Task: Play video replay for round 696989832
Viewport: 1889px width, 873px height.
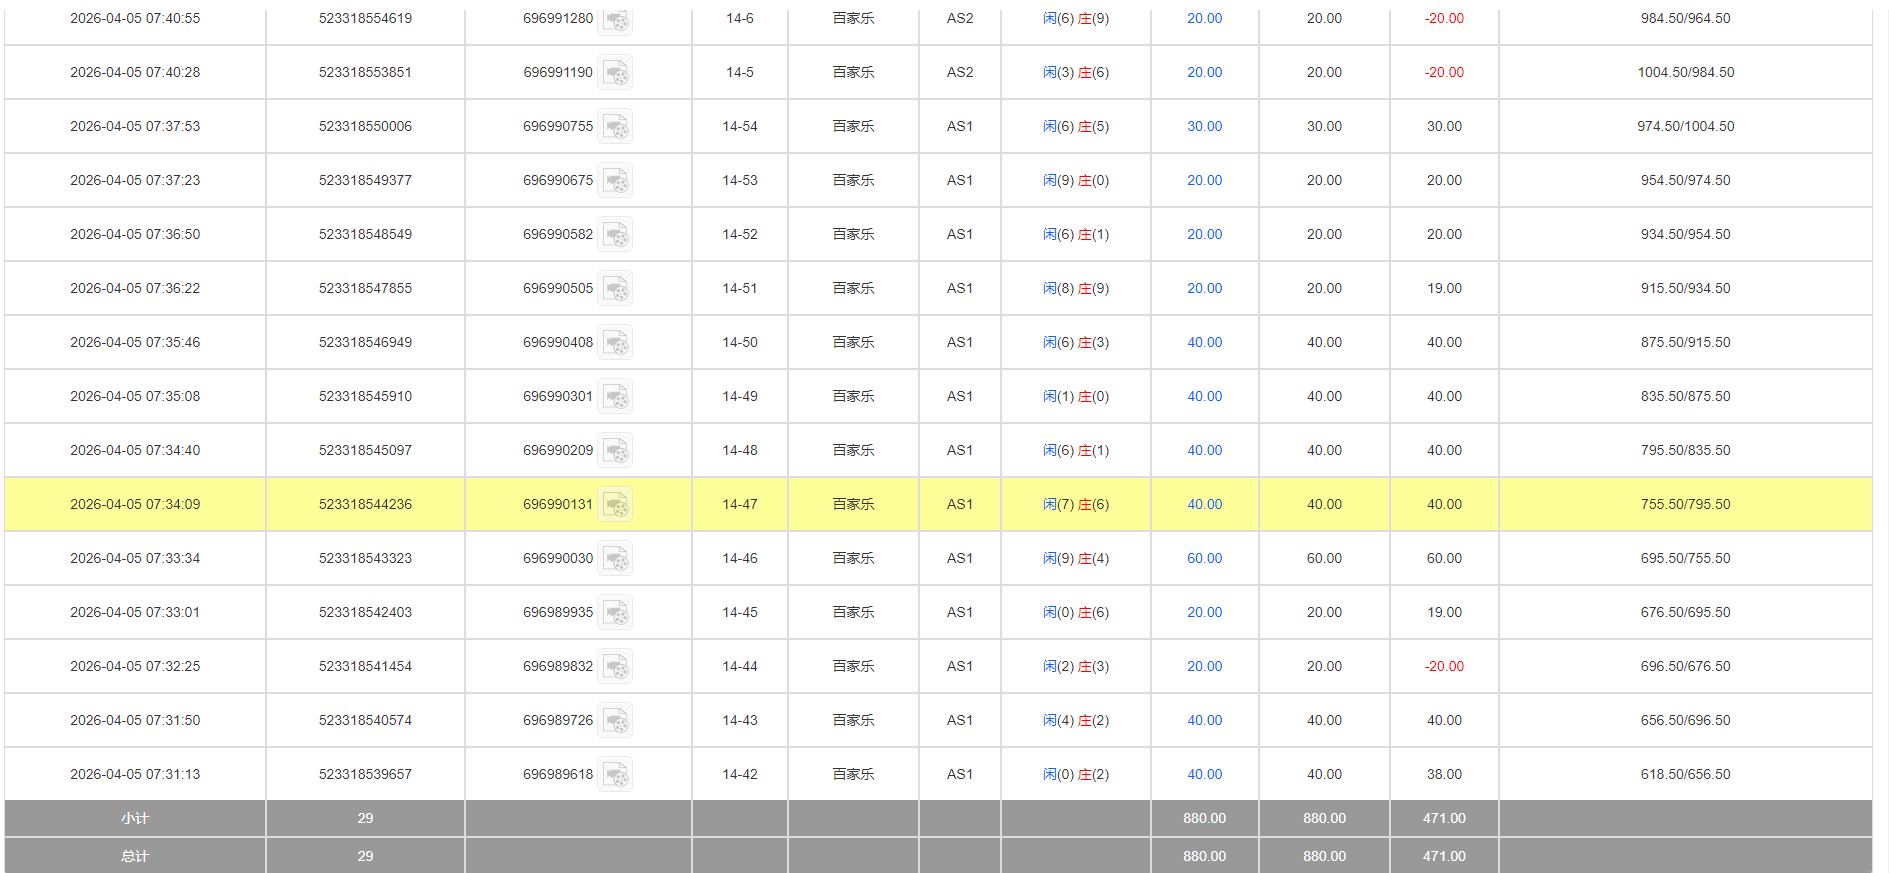Action: click(615, 667)
